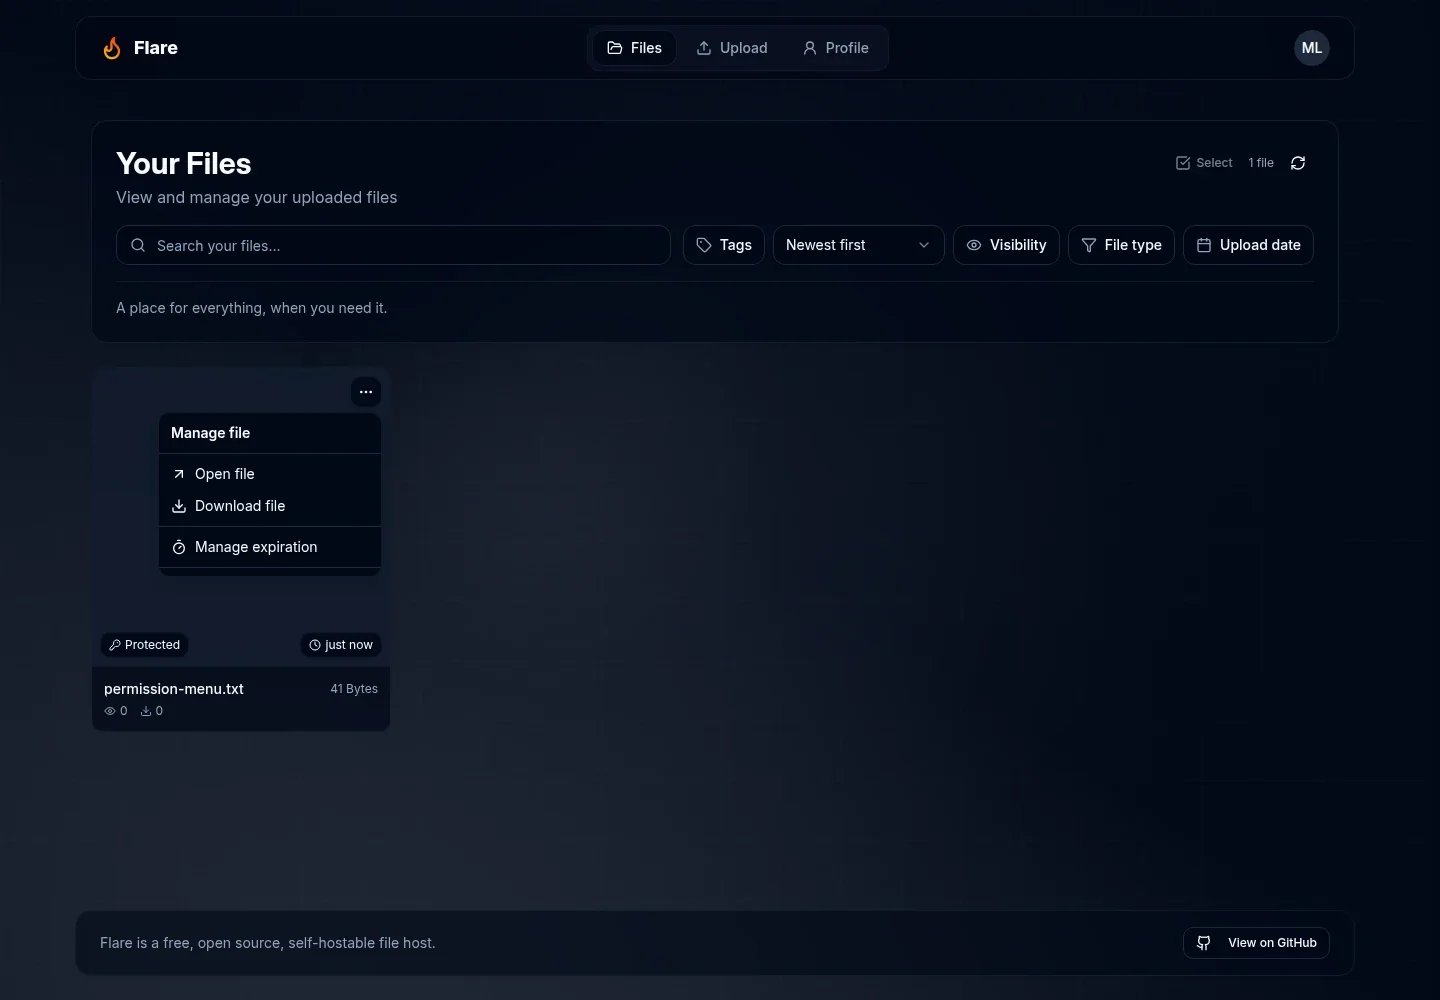1440x1000 pixels.
Task: Open the three-dot menu on the file card
Action: [366, 392]
